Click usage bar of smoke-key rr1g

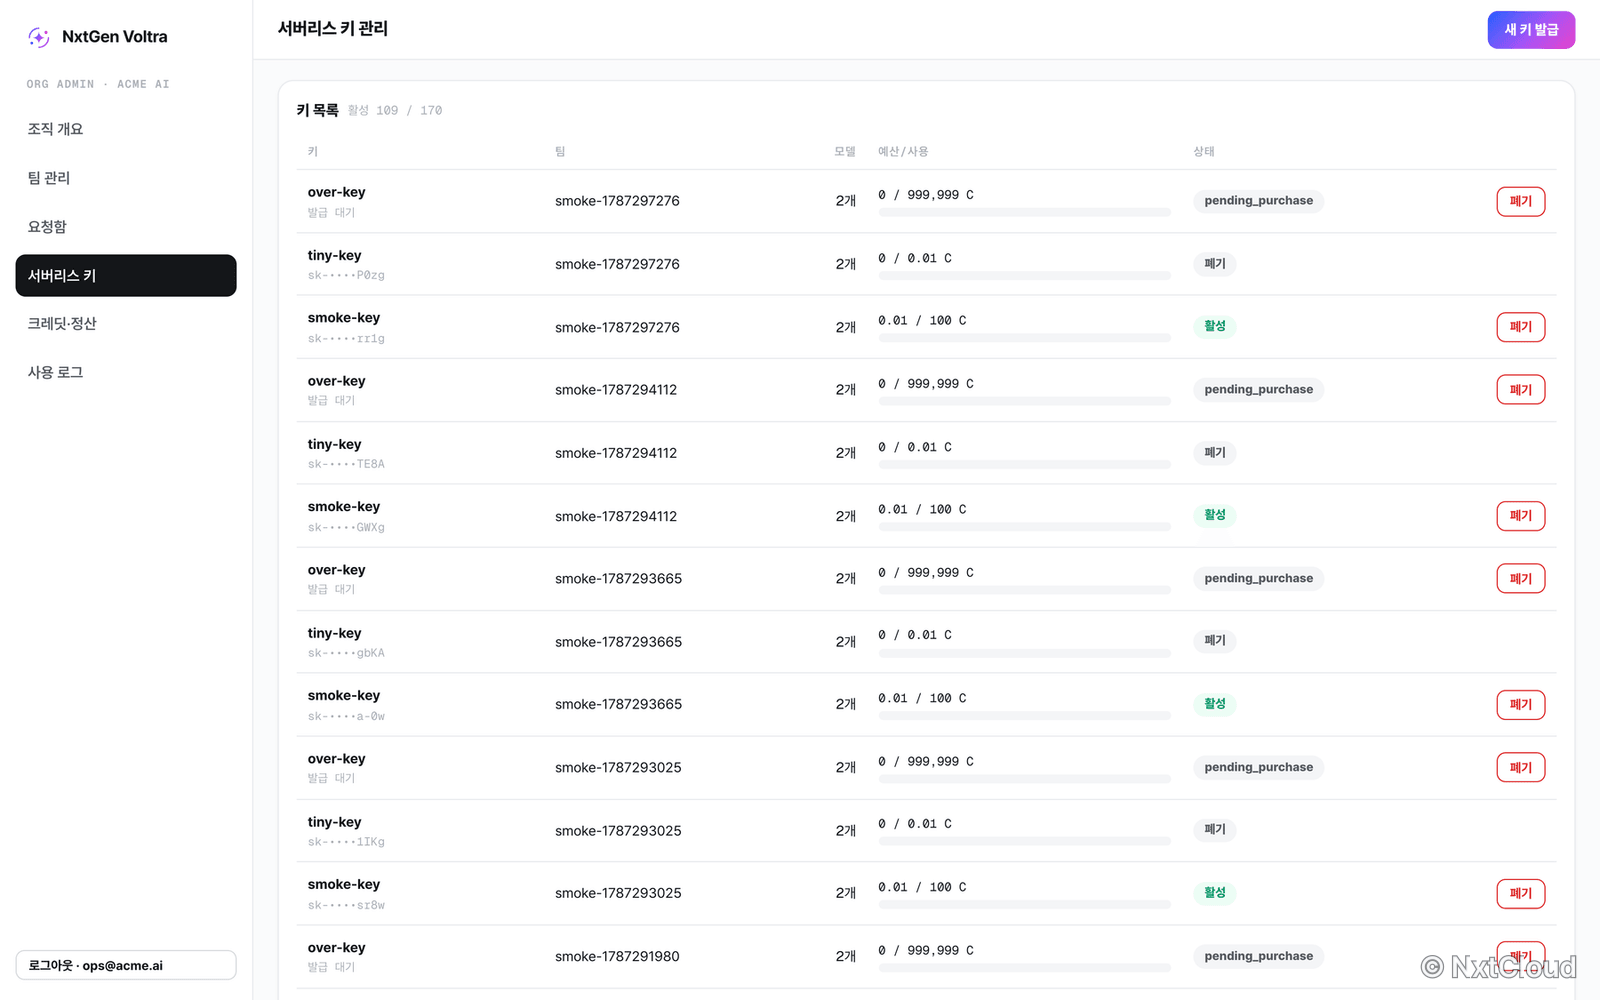pos(1024,338)
